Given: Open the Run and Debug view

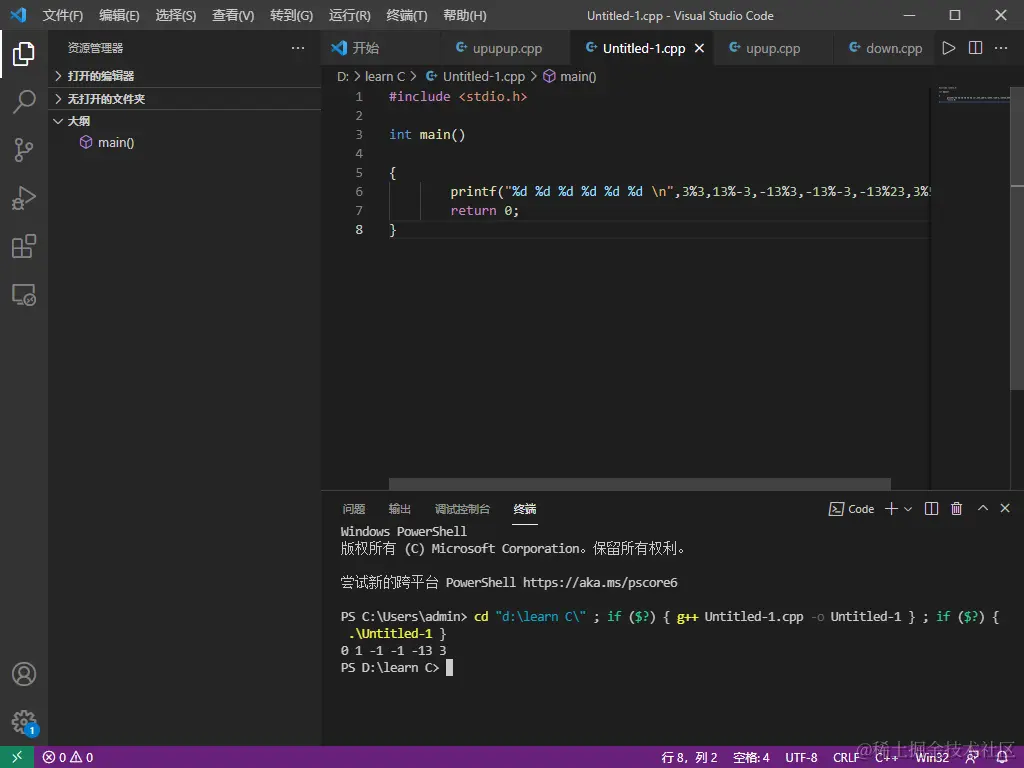Looking at the screenshot, I should point(24,198).
